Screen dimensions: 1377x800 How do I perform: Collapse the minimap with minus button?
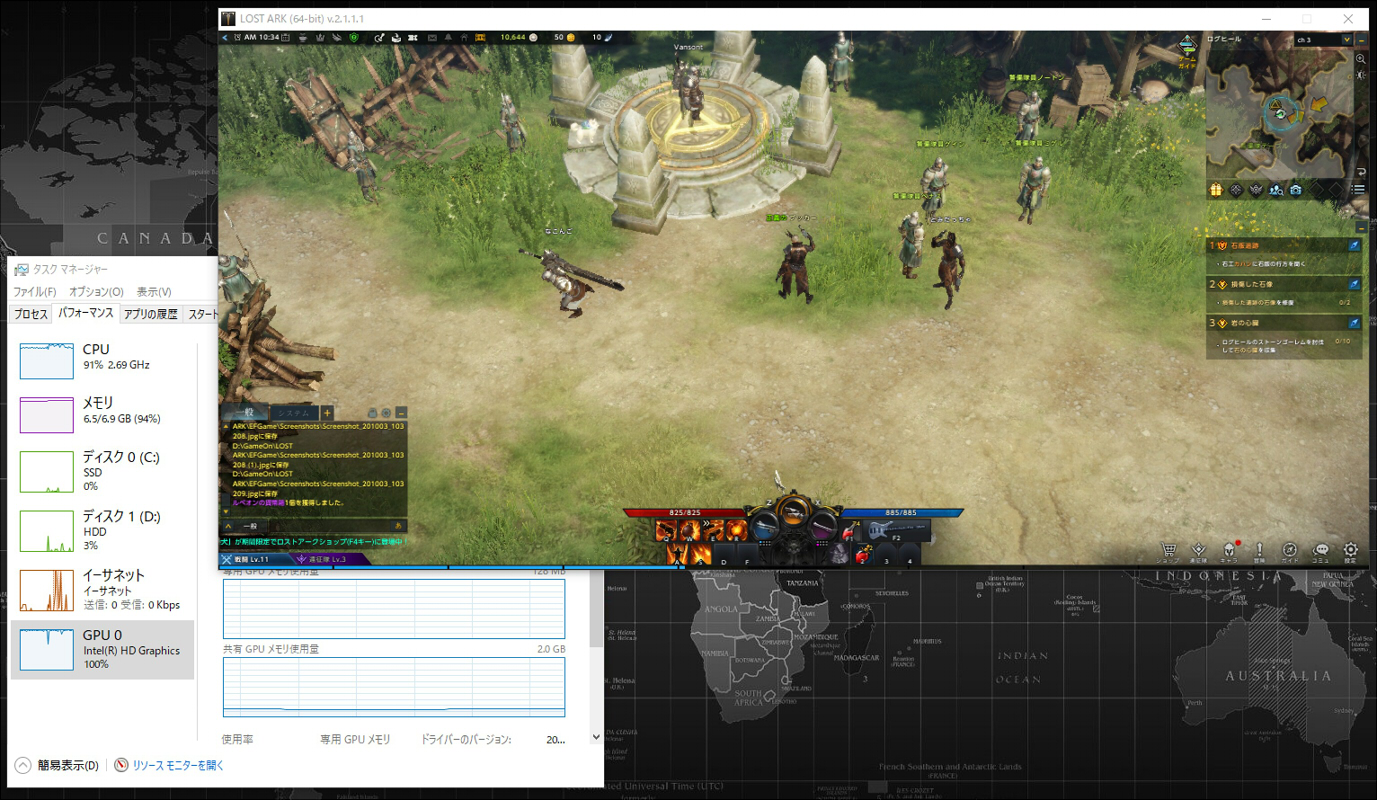click(x=1361, y=40)
